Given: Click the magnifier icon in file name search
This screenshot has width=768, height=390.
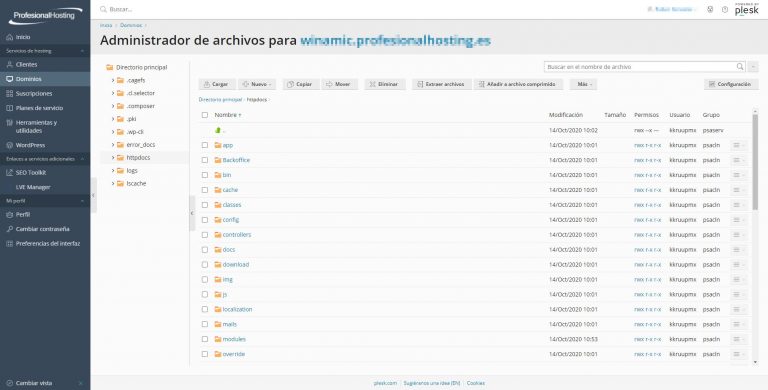Looking at the screenshot, I should tap(740, 67).
